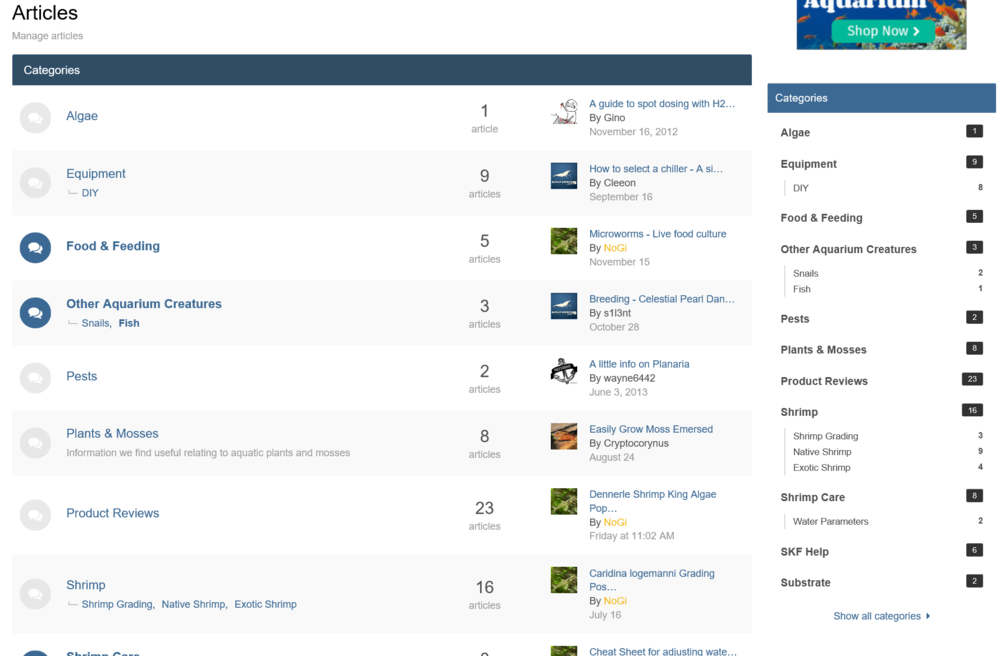Select Water Parameters in sidebar
Screen dimensions: 1000x656
coord(830,521)
